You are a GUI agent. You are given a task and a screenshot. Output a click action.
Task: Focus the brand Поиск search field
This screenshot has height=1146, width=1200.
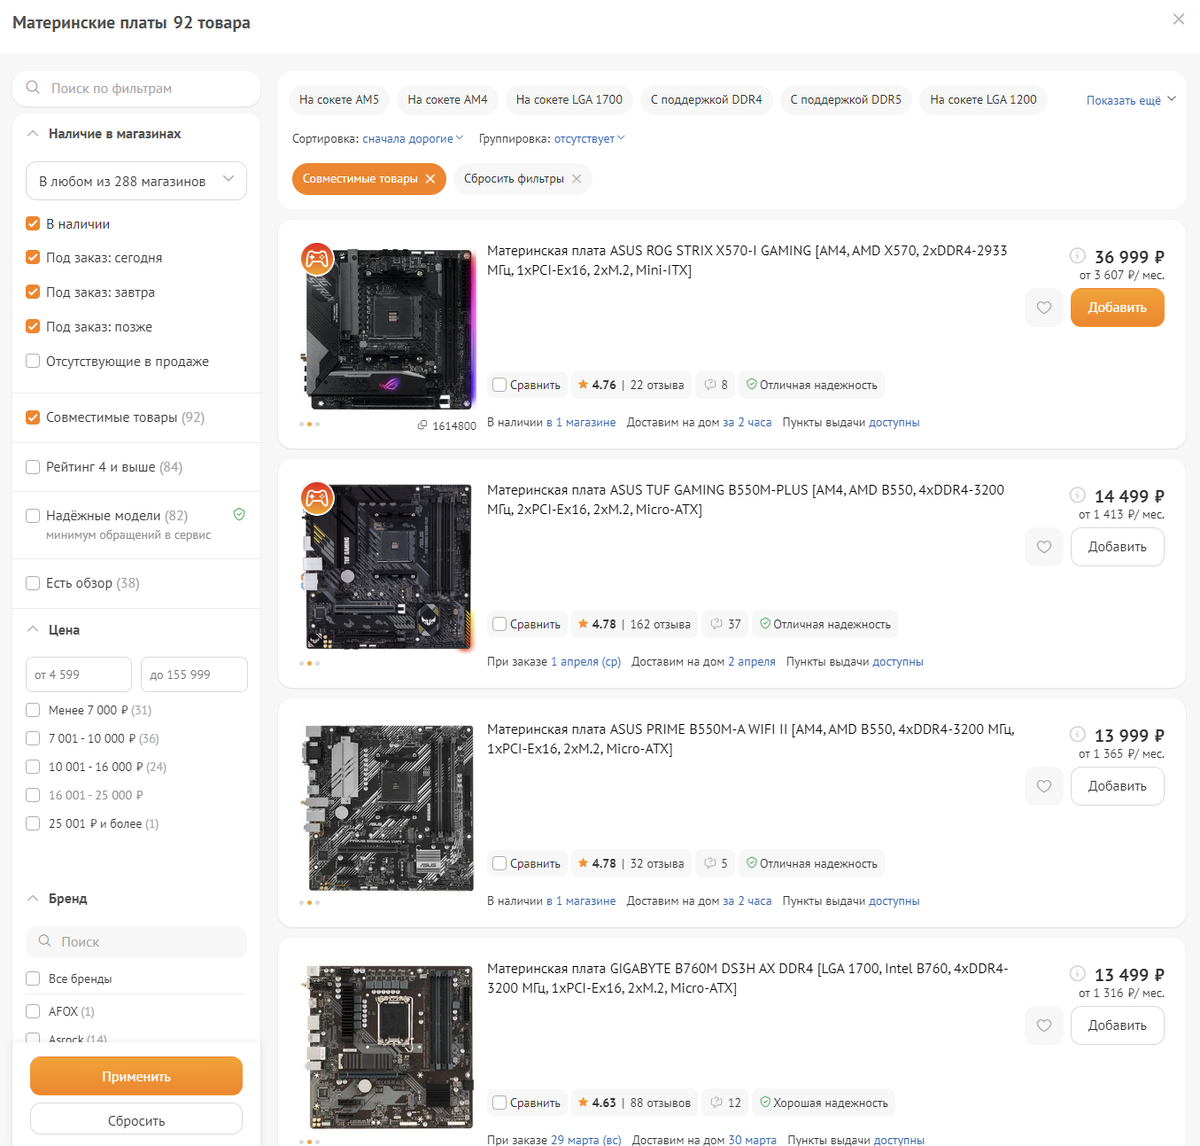click(136, 942)
